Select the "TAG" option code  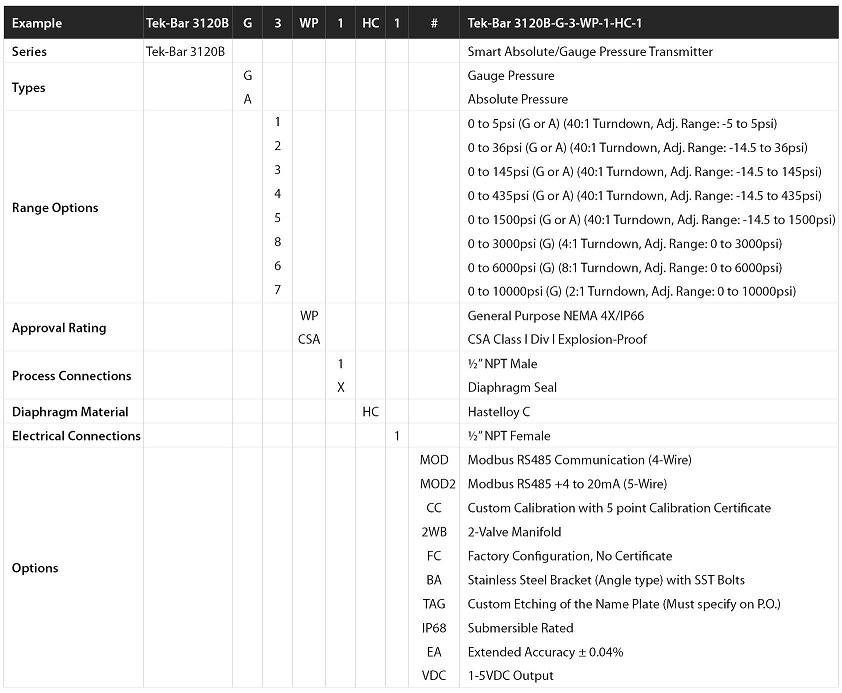pyautogui.click(x=434, y=604)
